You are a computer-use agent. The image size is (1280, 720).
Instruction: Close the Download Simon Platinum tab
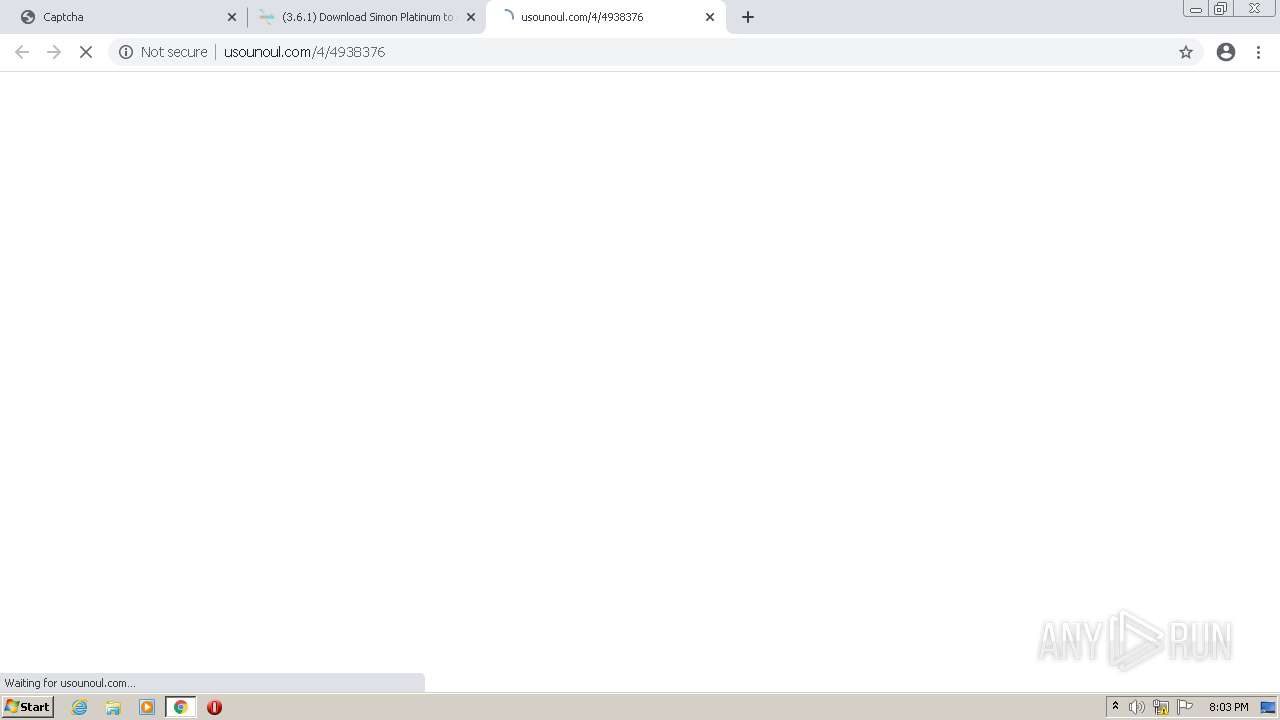coord(471,17)
